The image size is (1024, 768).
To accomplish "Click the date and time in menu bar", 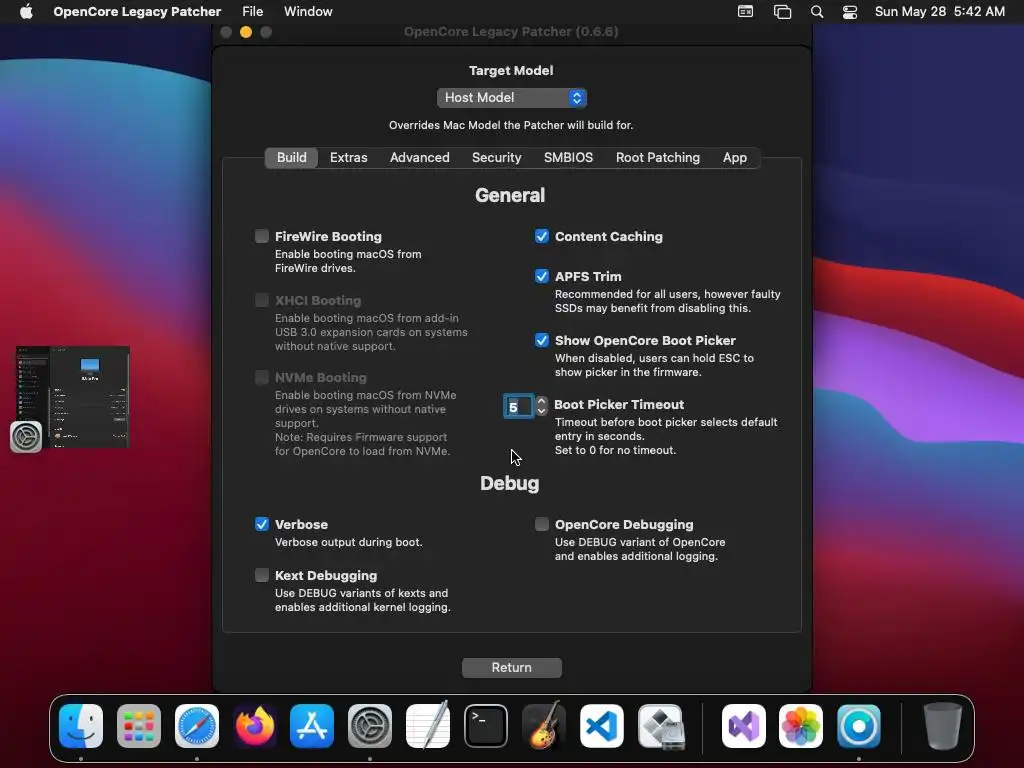I will [x=940, y=12].
